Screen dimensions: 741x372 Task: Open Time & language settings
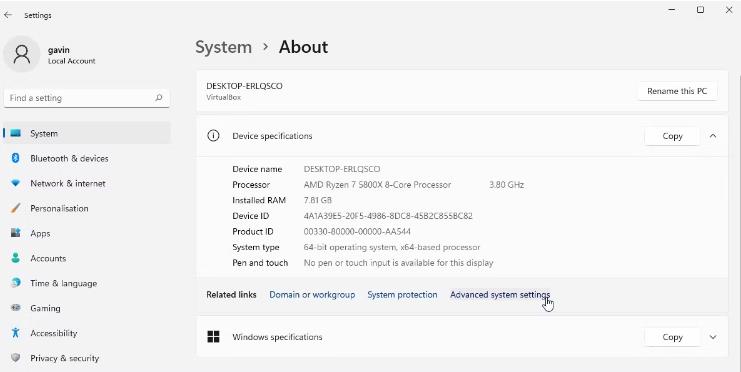(87, 283)
